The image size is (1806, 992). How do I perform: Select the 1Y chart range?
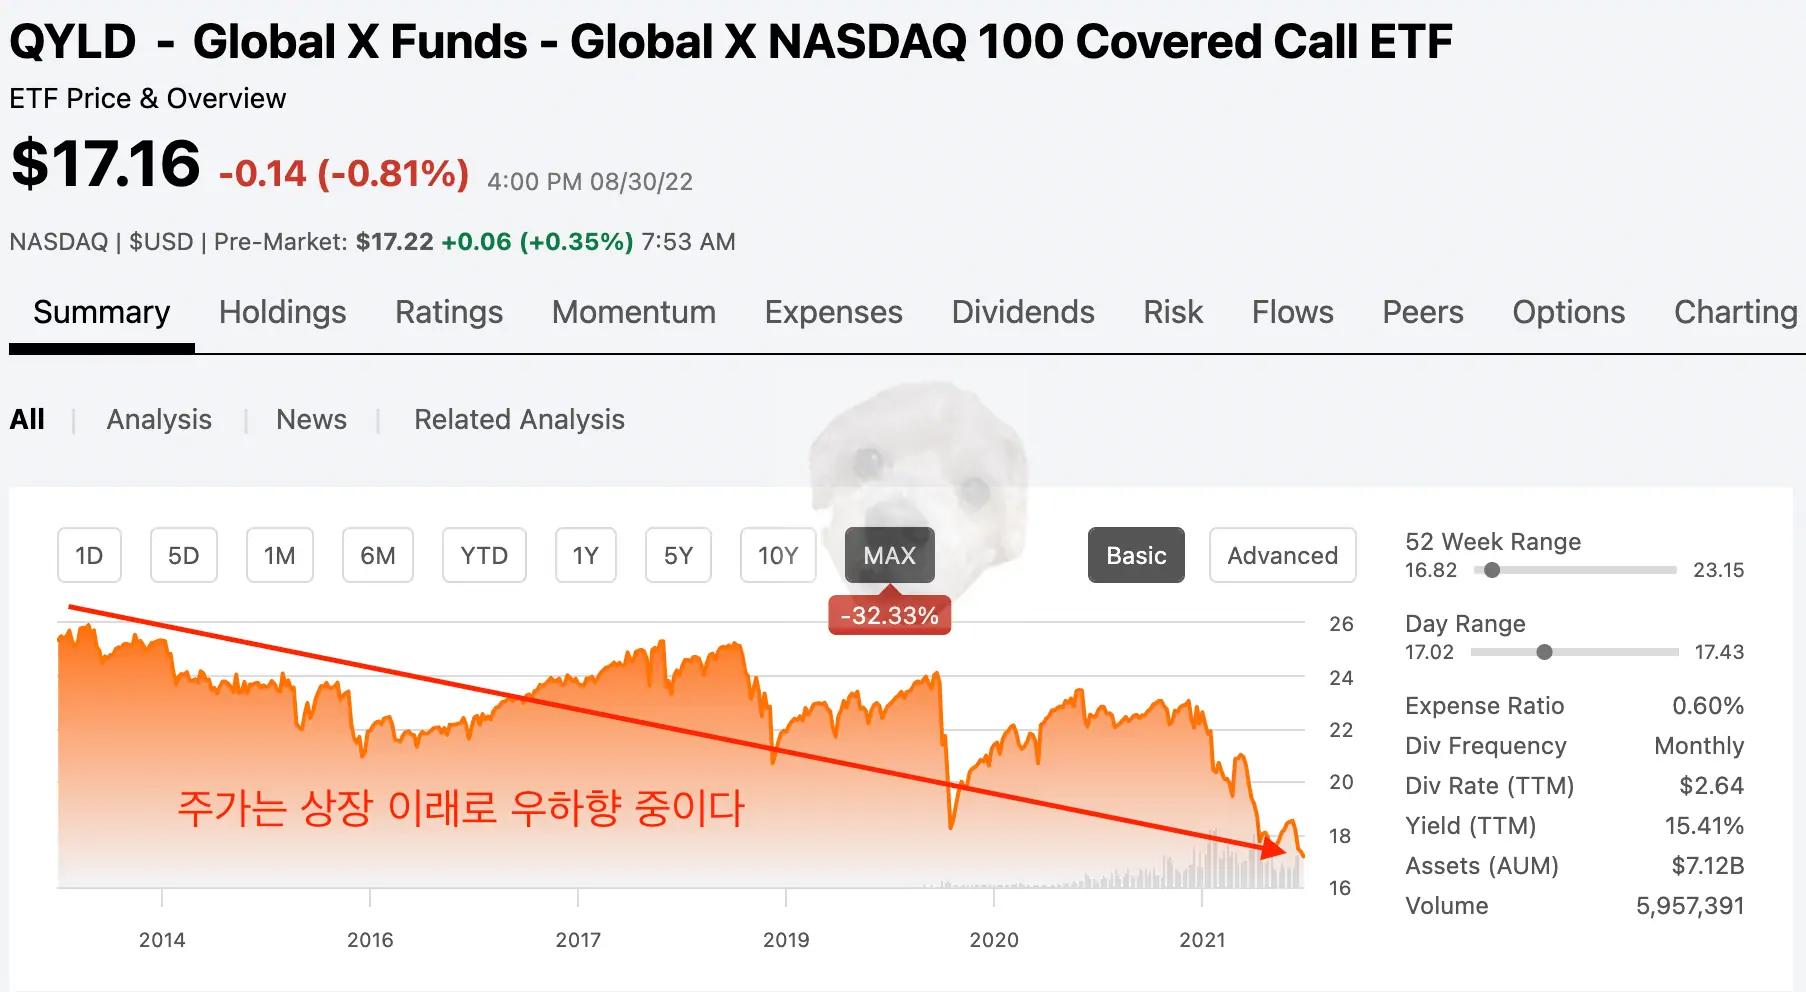(585, 555)
